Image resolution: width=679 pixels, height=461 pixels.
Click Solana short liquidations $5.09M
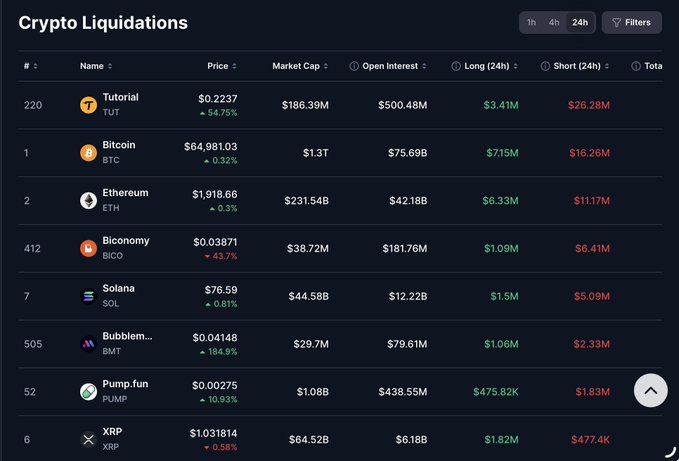(592, 297)
